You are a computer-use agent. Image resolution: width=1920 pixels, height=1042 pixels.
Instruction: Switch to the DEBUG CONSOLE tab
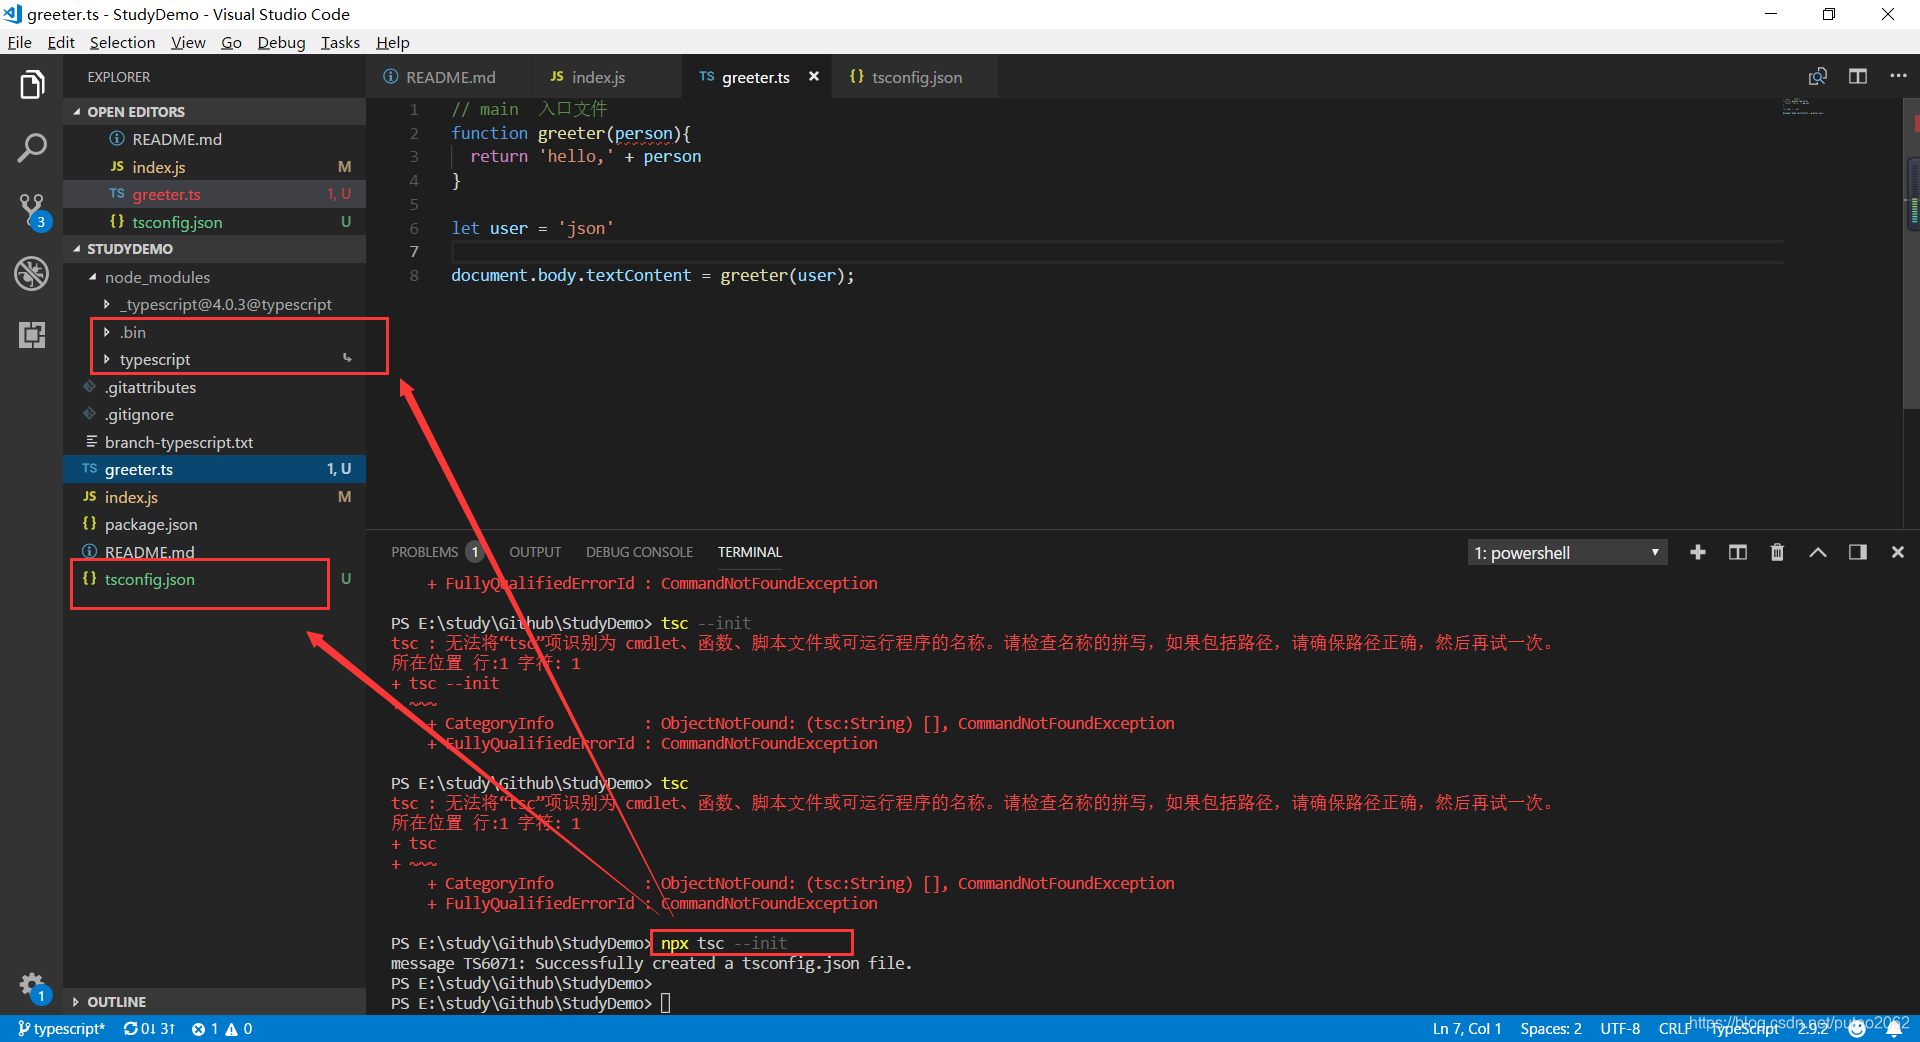pyautogui.click(x=639, y=552)
